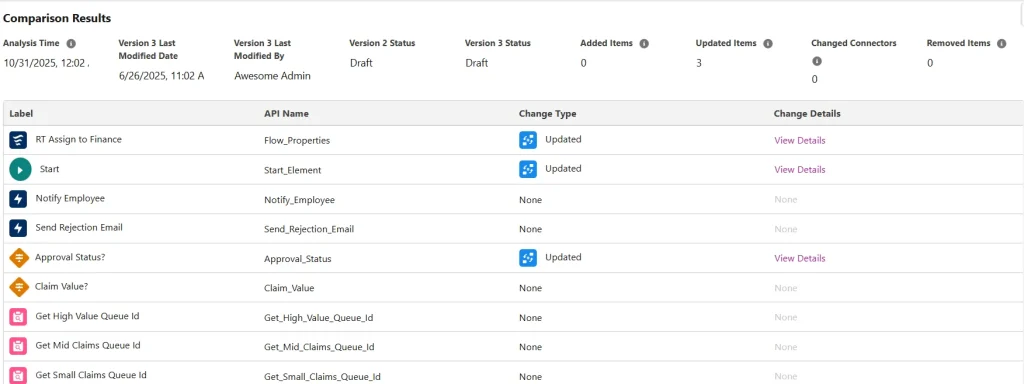Click the Awesome Admin modified-by value
Image resolution: width=1024 pixels, height=384 pixels.
click(x=272, y=76)
